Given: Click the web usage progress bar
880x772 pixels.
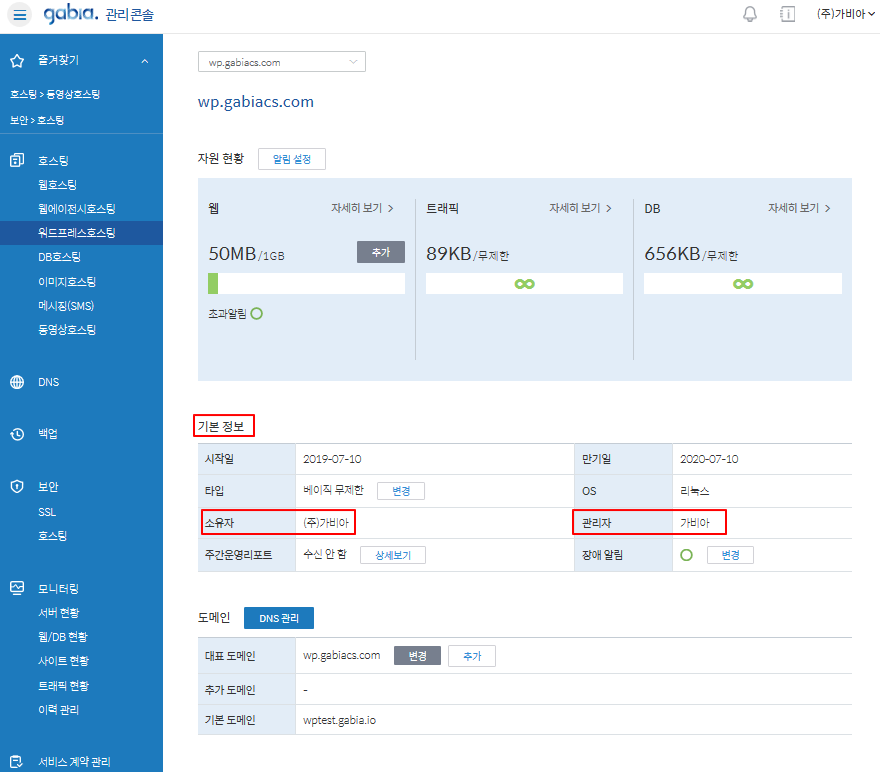Looking at the screenshot, I should (x=306, y=283).
